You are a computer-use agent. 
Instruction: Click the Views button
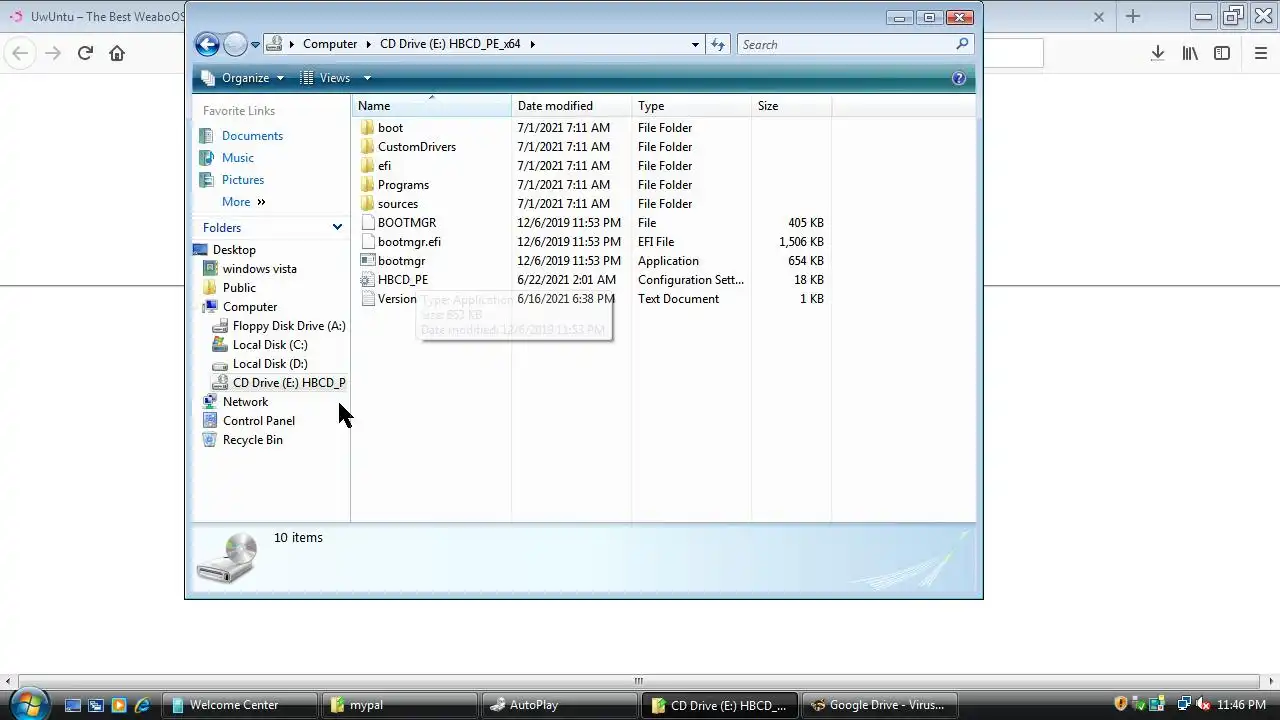click(x=326, y=78)
